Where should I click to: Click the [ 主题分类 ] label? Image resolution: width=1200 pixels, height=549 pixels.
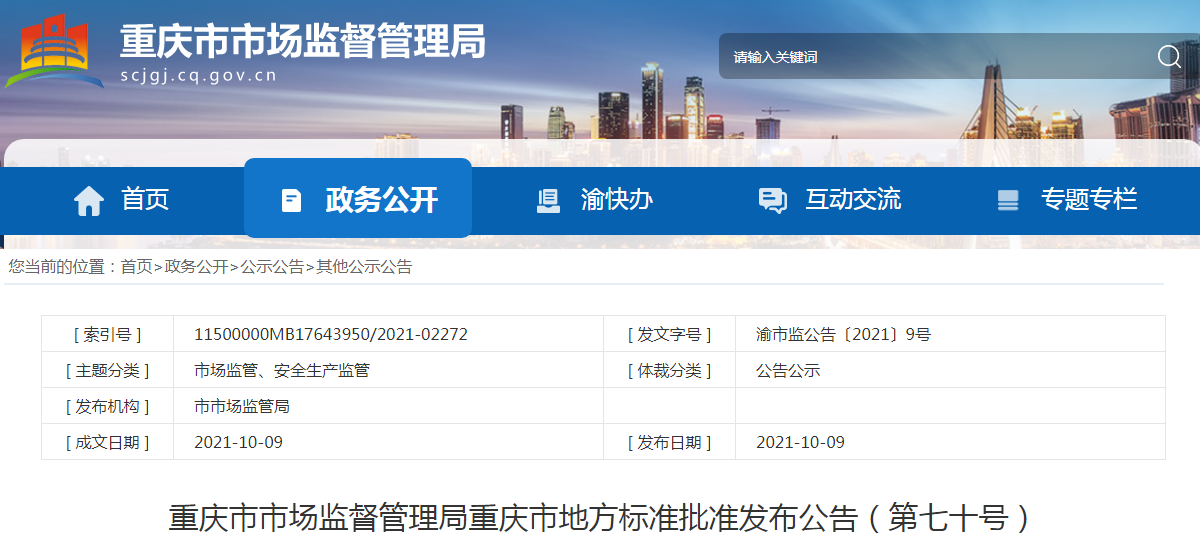[x=108, y=370]
